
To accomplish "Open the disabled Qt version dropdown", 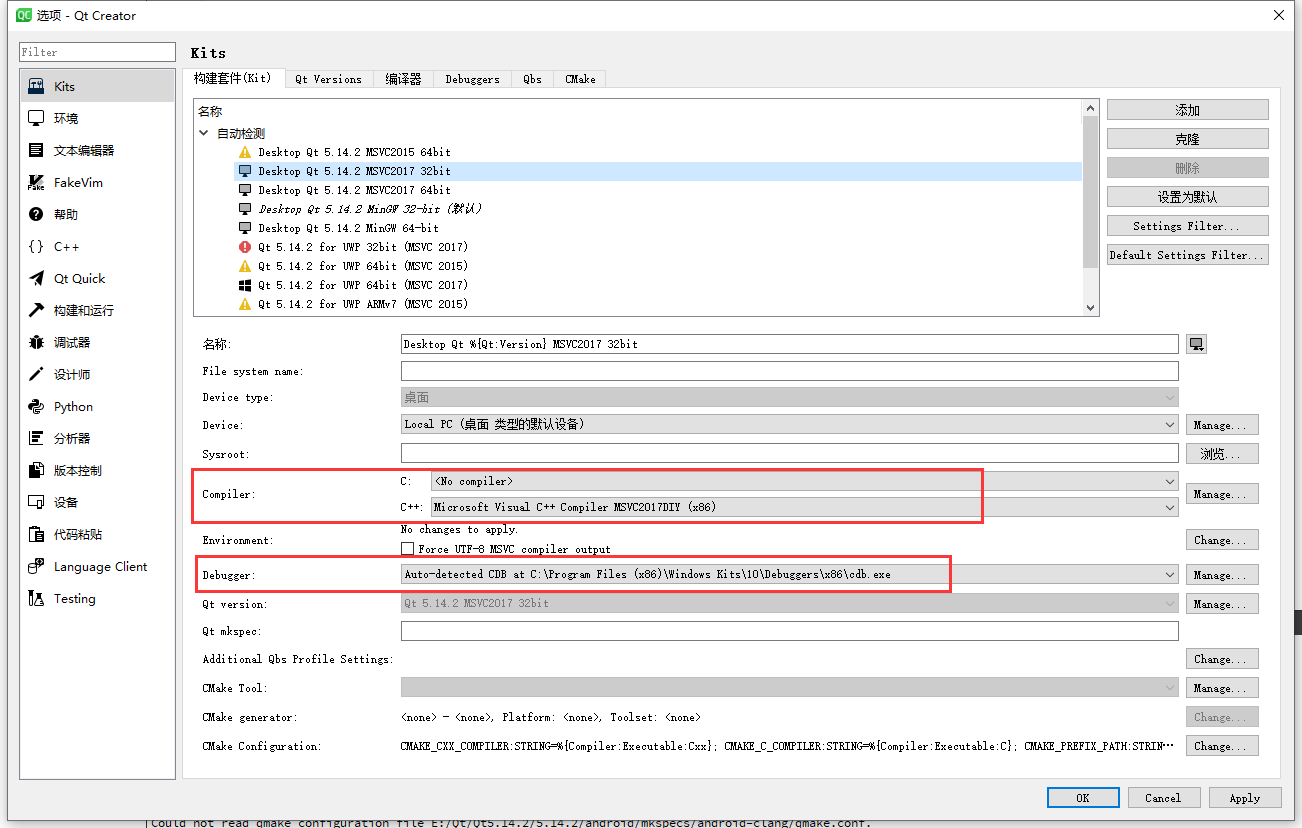I will pyautogui.click(x=789, y=603).
